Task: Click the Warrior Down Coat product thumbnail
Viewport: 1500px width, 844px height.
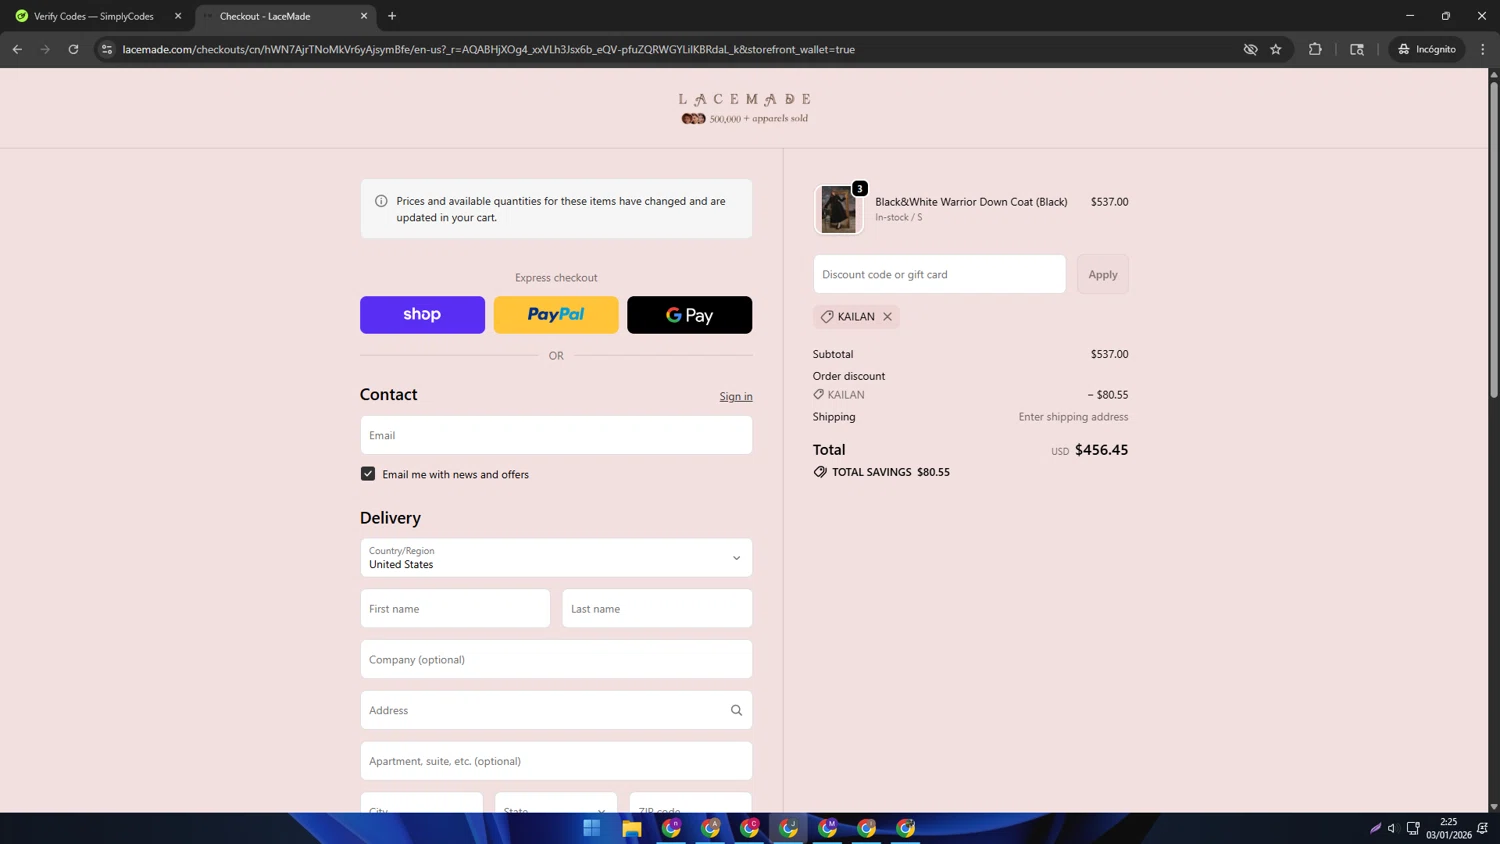Action: [x=838, y=209]
